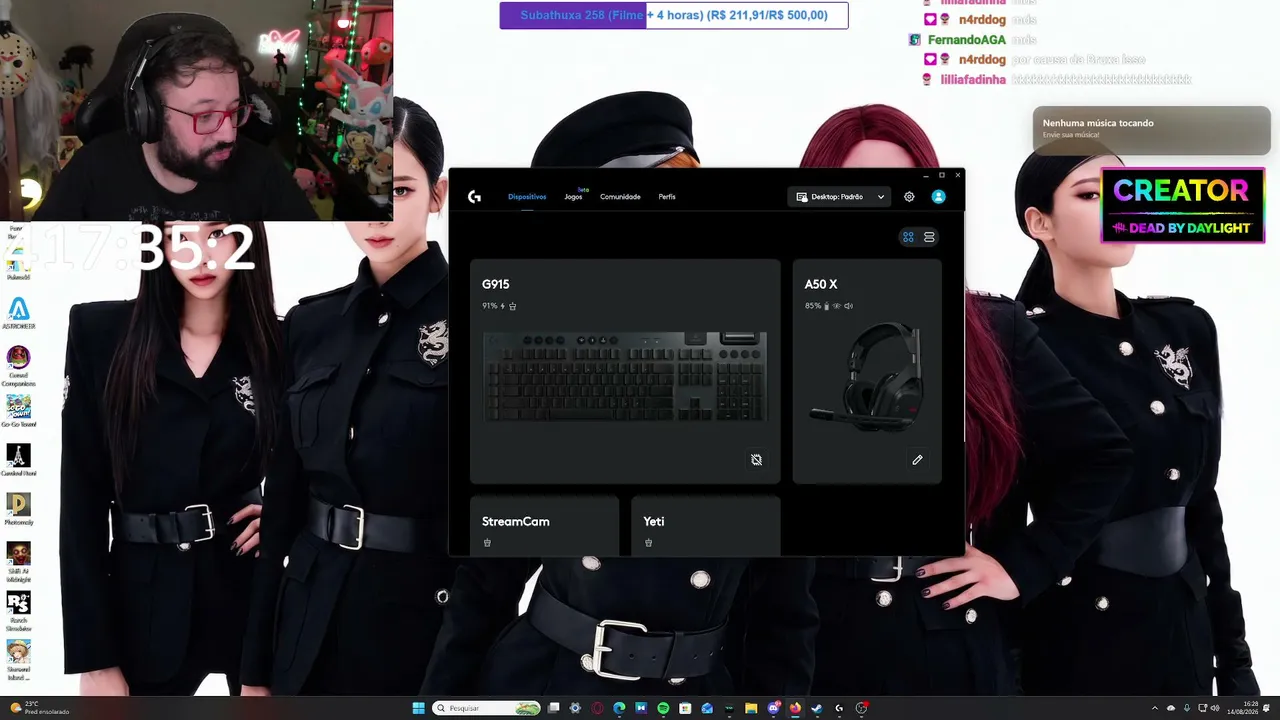This screenshot has width=1280, height=720.
Task: Open File Explorer from the taskbar
Action: point(751,708)
